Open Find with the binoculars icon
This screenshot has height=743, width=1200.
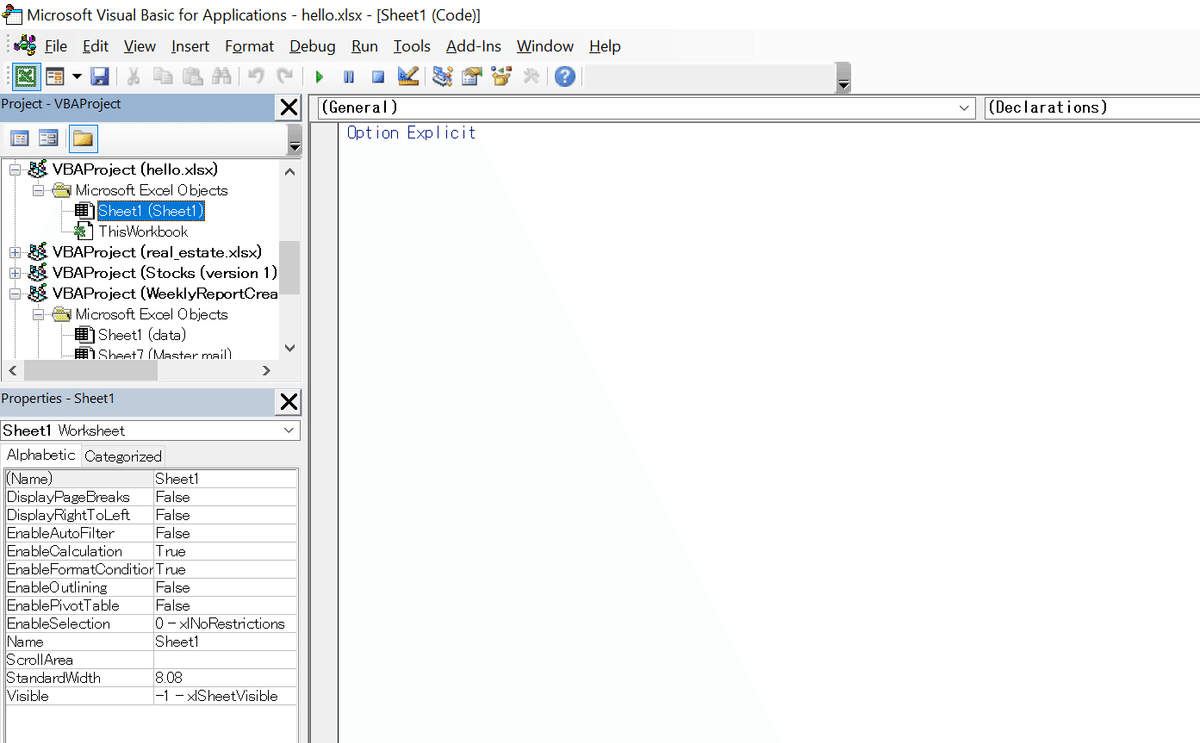pos(221,76)
